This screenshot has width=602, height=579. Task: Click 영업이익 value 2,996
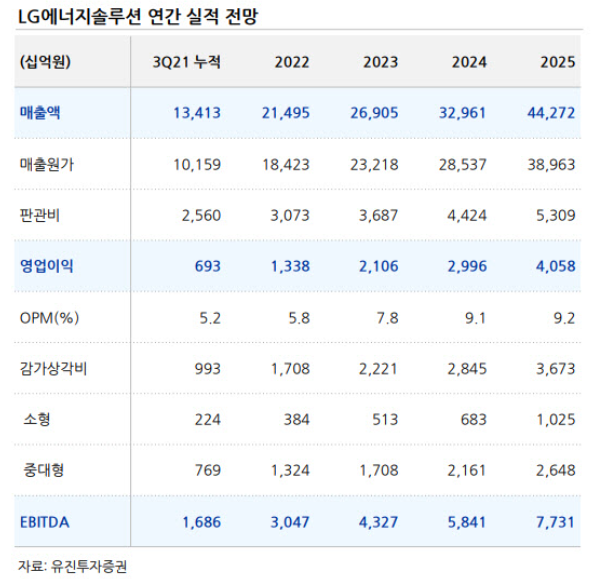pos(467,267)
